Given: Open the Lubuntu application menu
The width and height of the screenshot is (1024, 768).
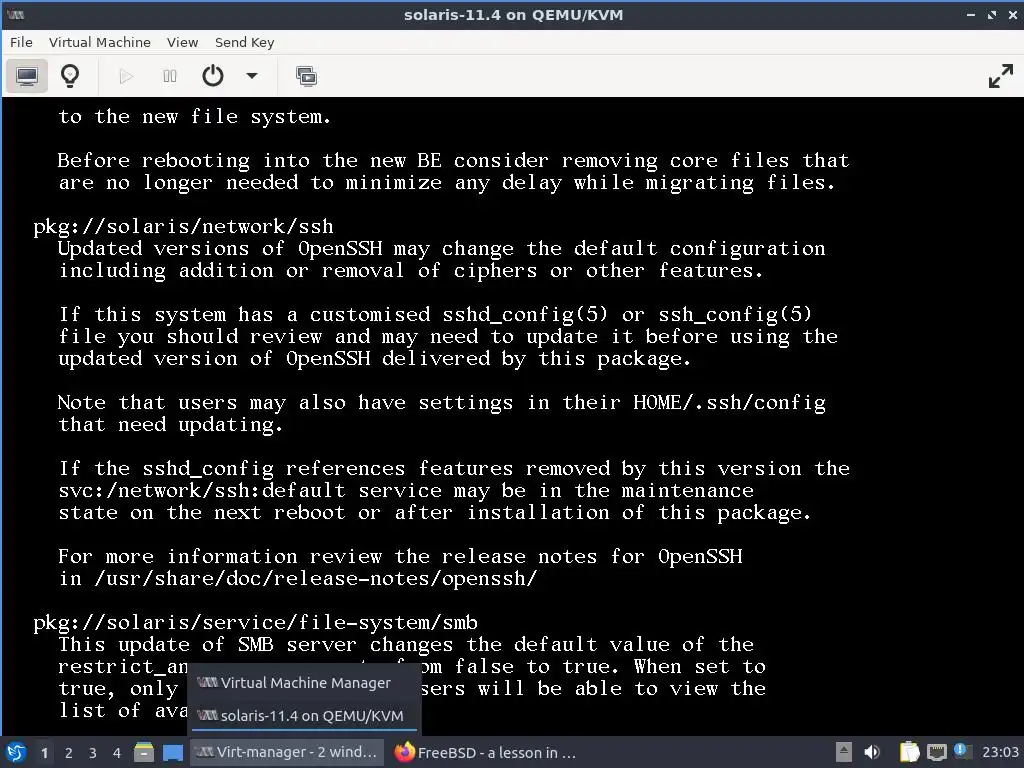Looking at the screenshot, I should click(16, 752).
